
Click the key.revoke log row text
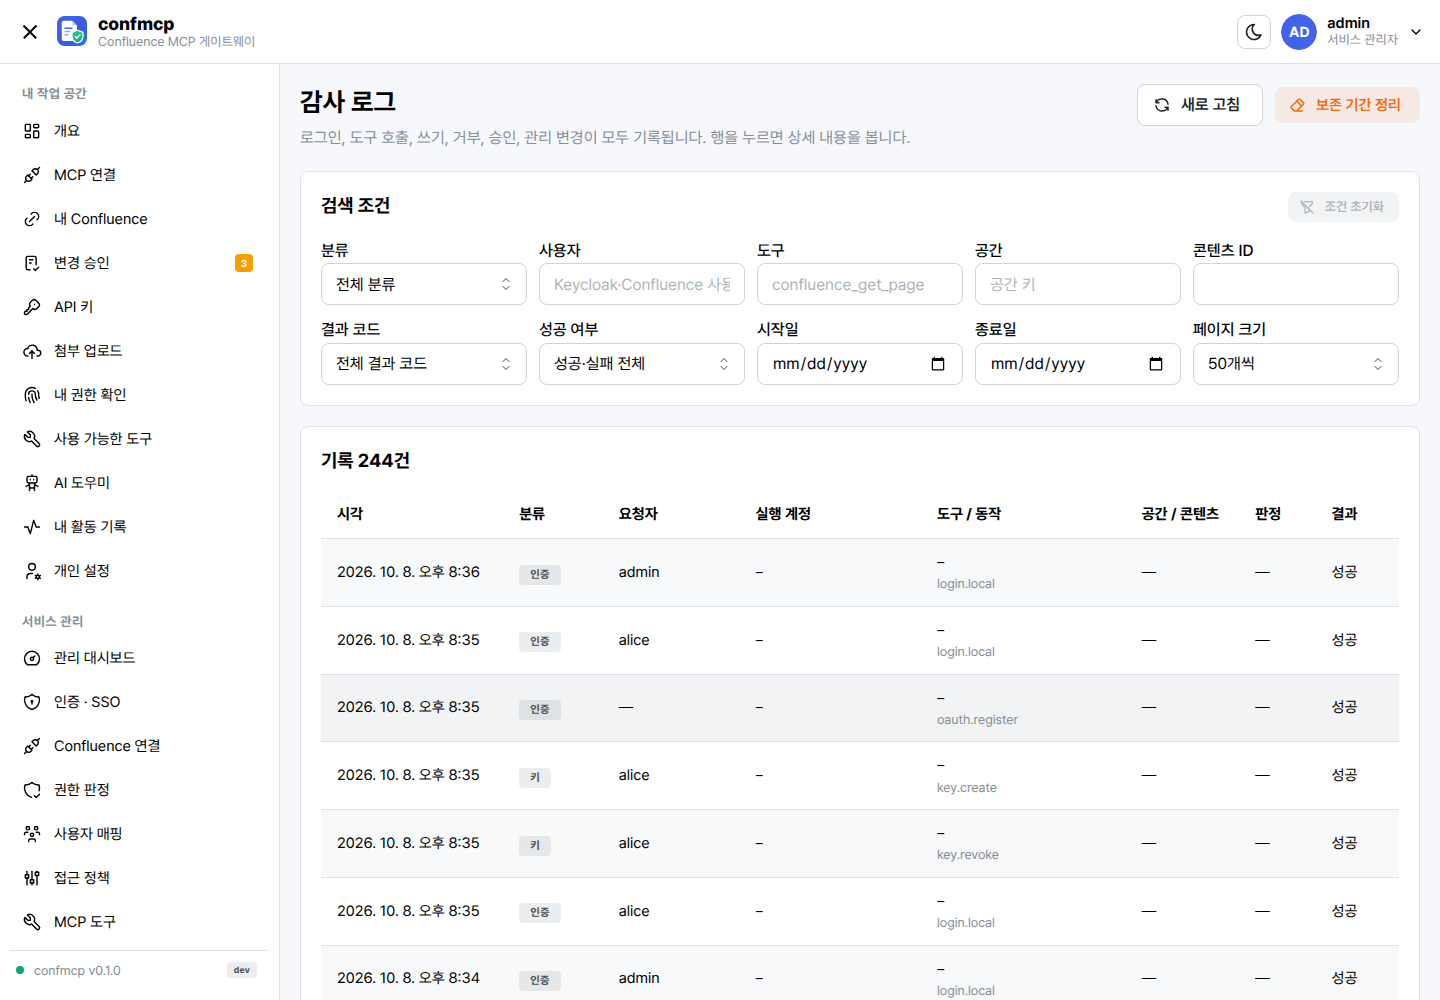[968, 855]
